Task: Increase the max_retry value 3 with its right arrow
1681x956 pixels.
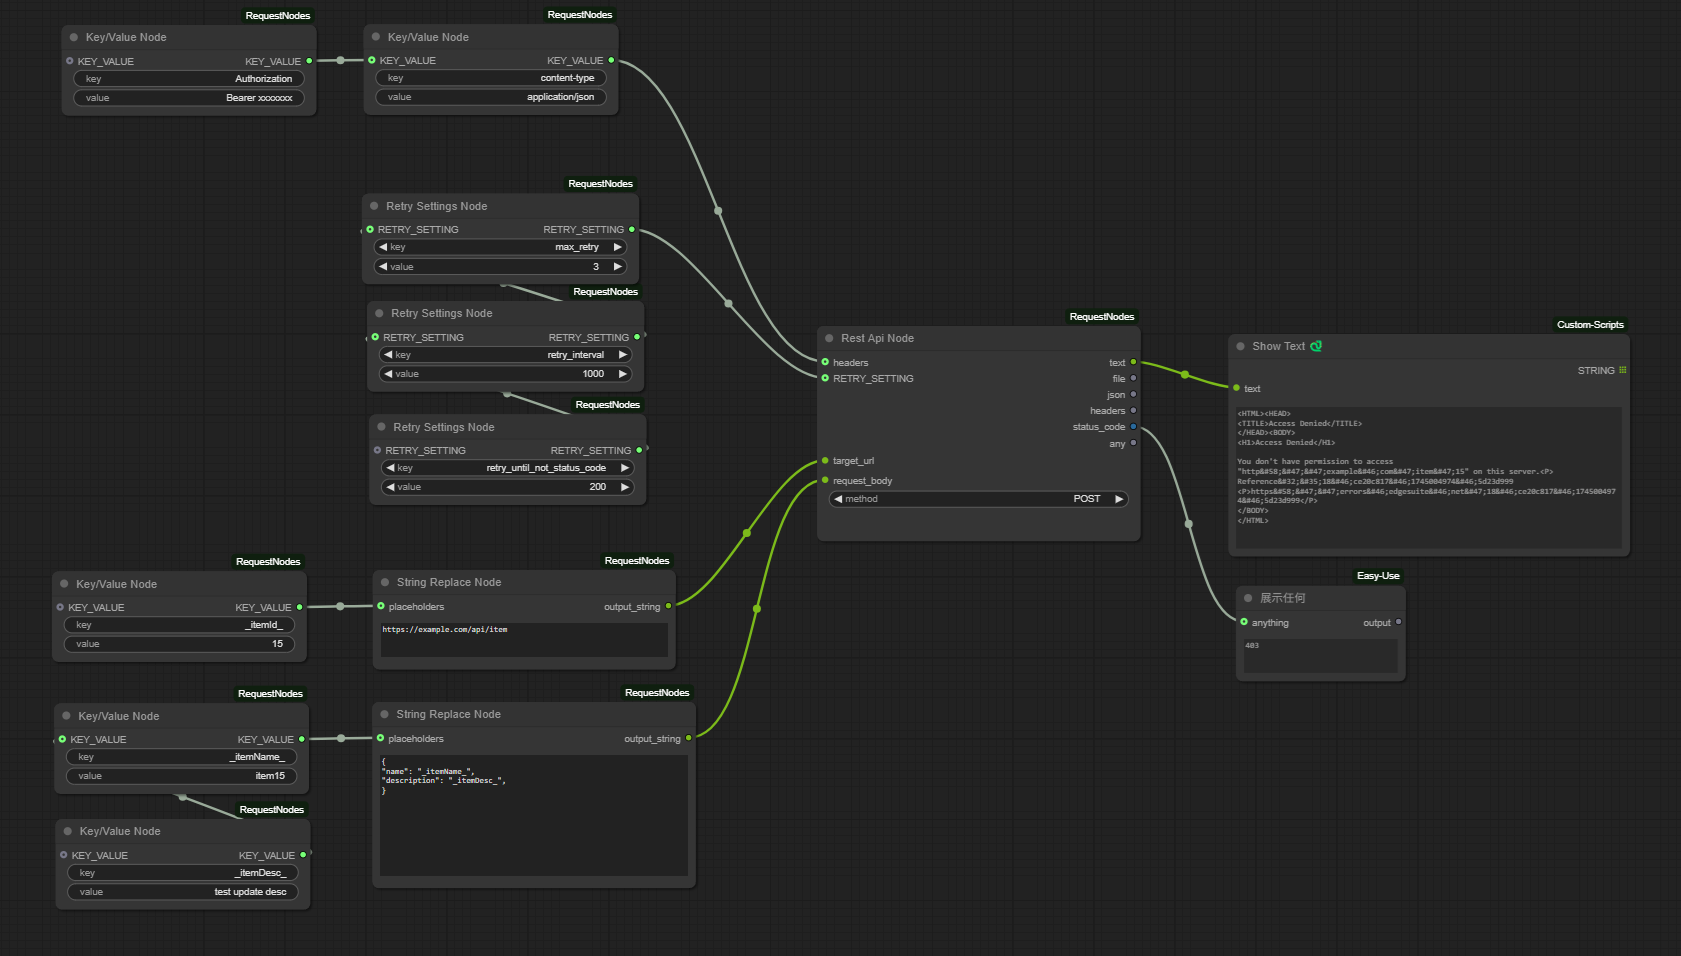Action: coord(618,267)
